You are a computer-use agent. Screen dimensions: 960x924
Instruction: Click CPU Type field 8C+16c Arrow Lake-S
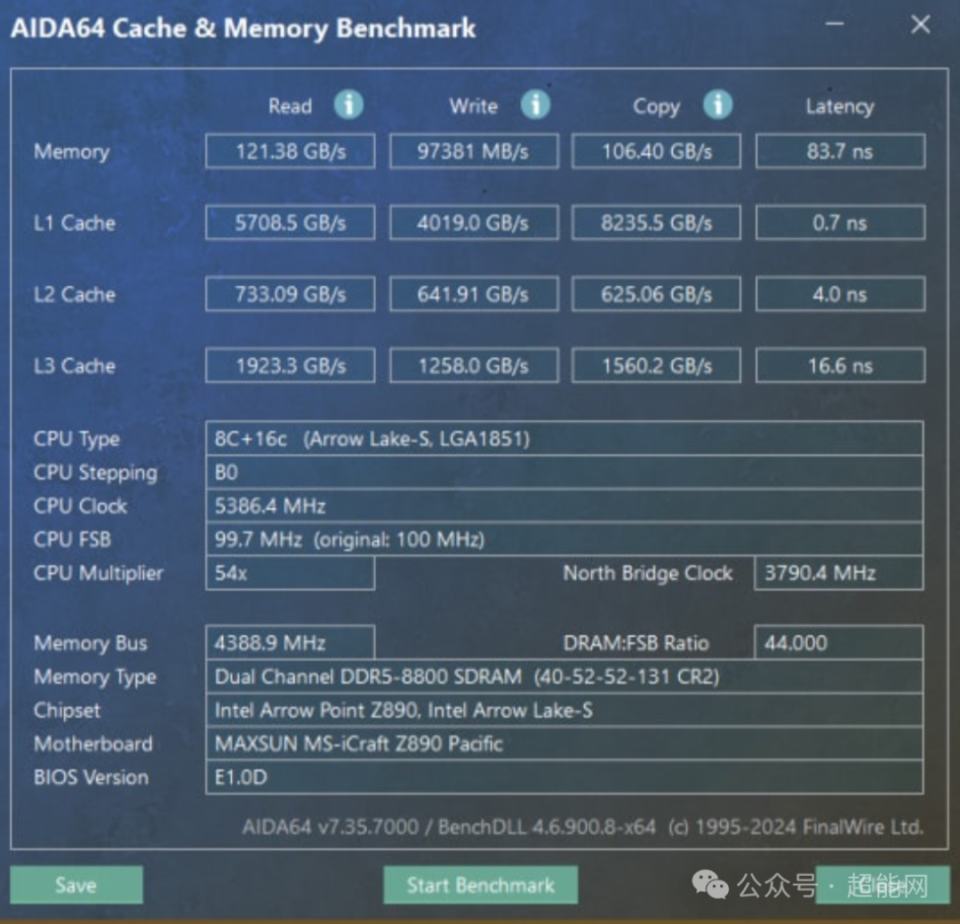click(x=564, y=438)
